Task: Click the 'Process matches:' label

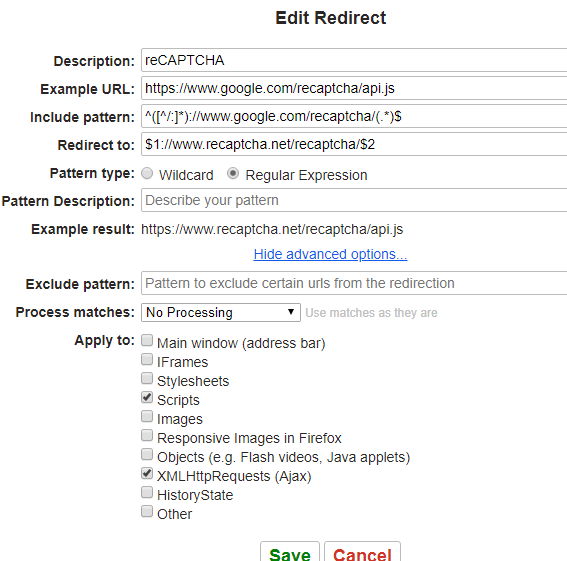Action: (75, 312)
